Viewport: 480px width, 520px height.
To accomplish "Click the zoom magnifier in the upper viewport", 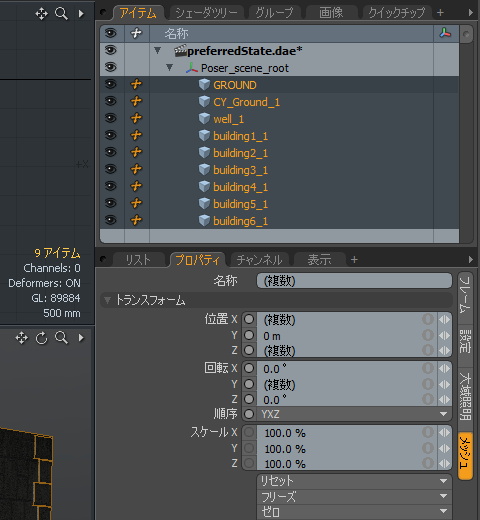I will tap(61, 14).
